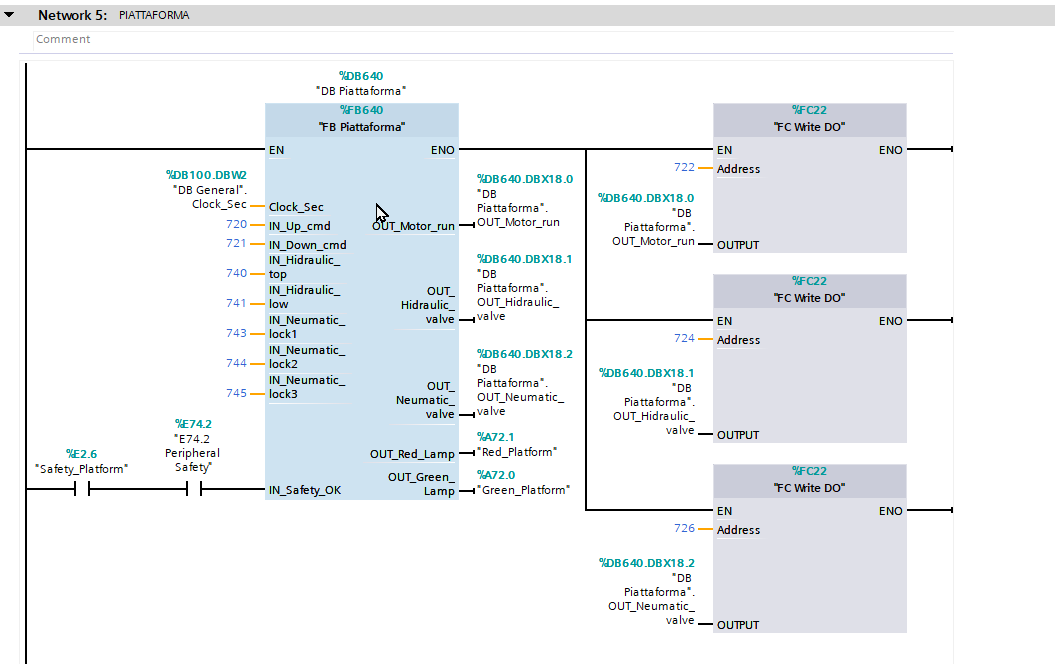This screenshot has height=664, width=1055.
Task: Select %DB640.DBX18.0 operand next to FB output
Action: click(525, 179)
